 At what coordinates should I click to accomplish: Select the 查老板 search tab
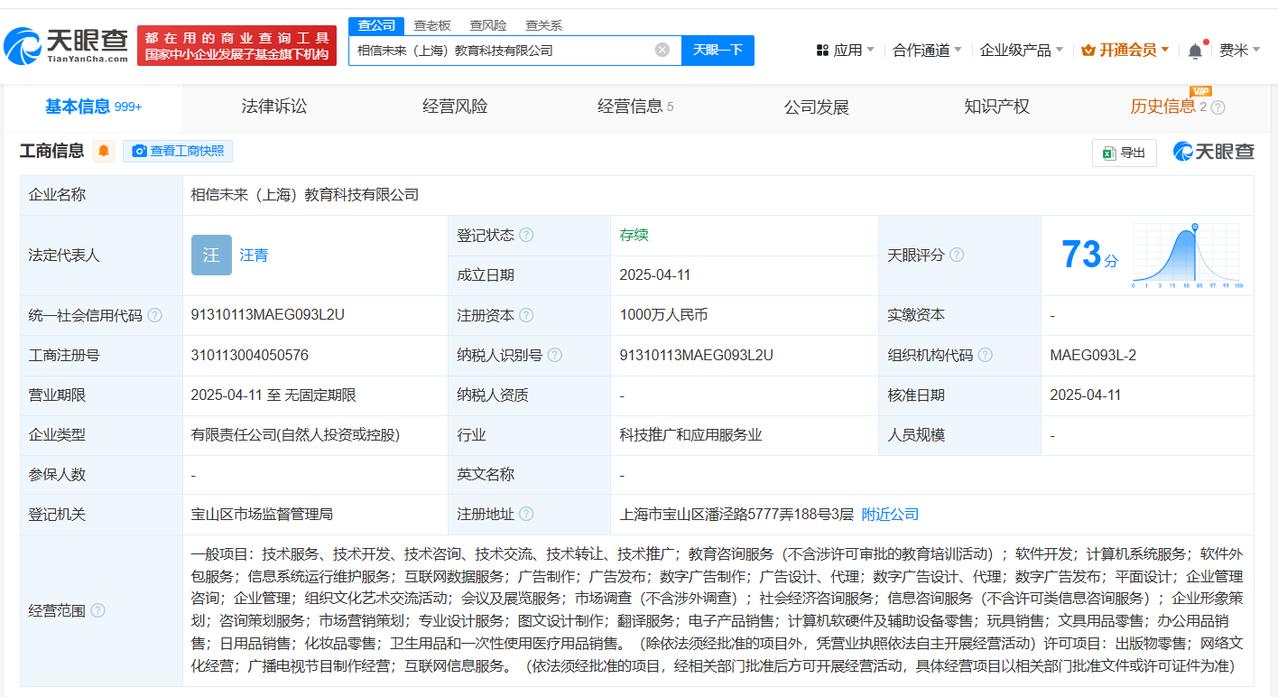[432, 25]
